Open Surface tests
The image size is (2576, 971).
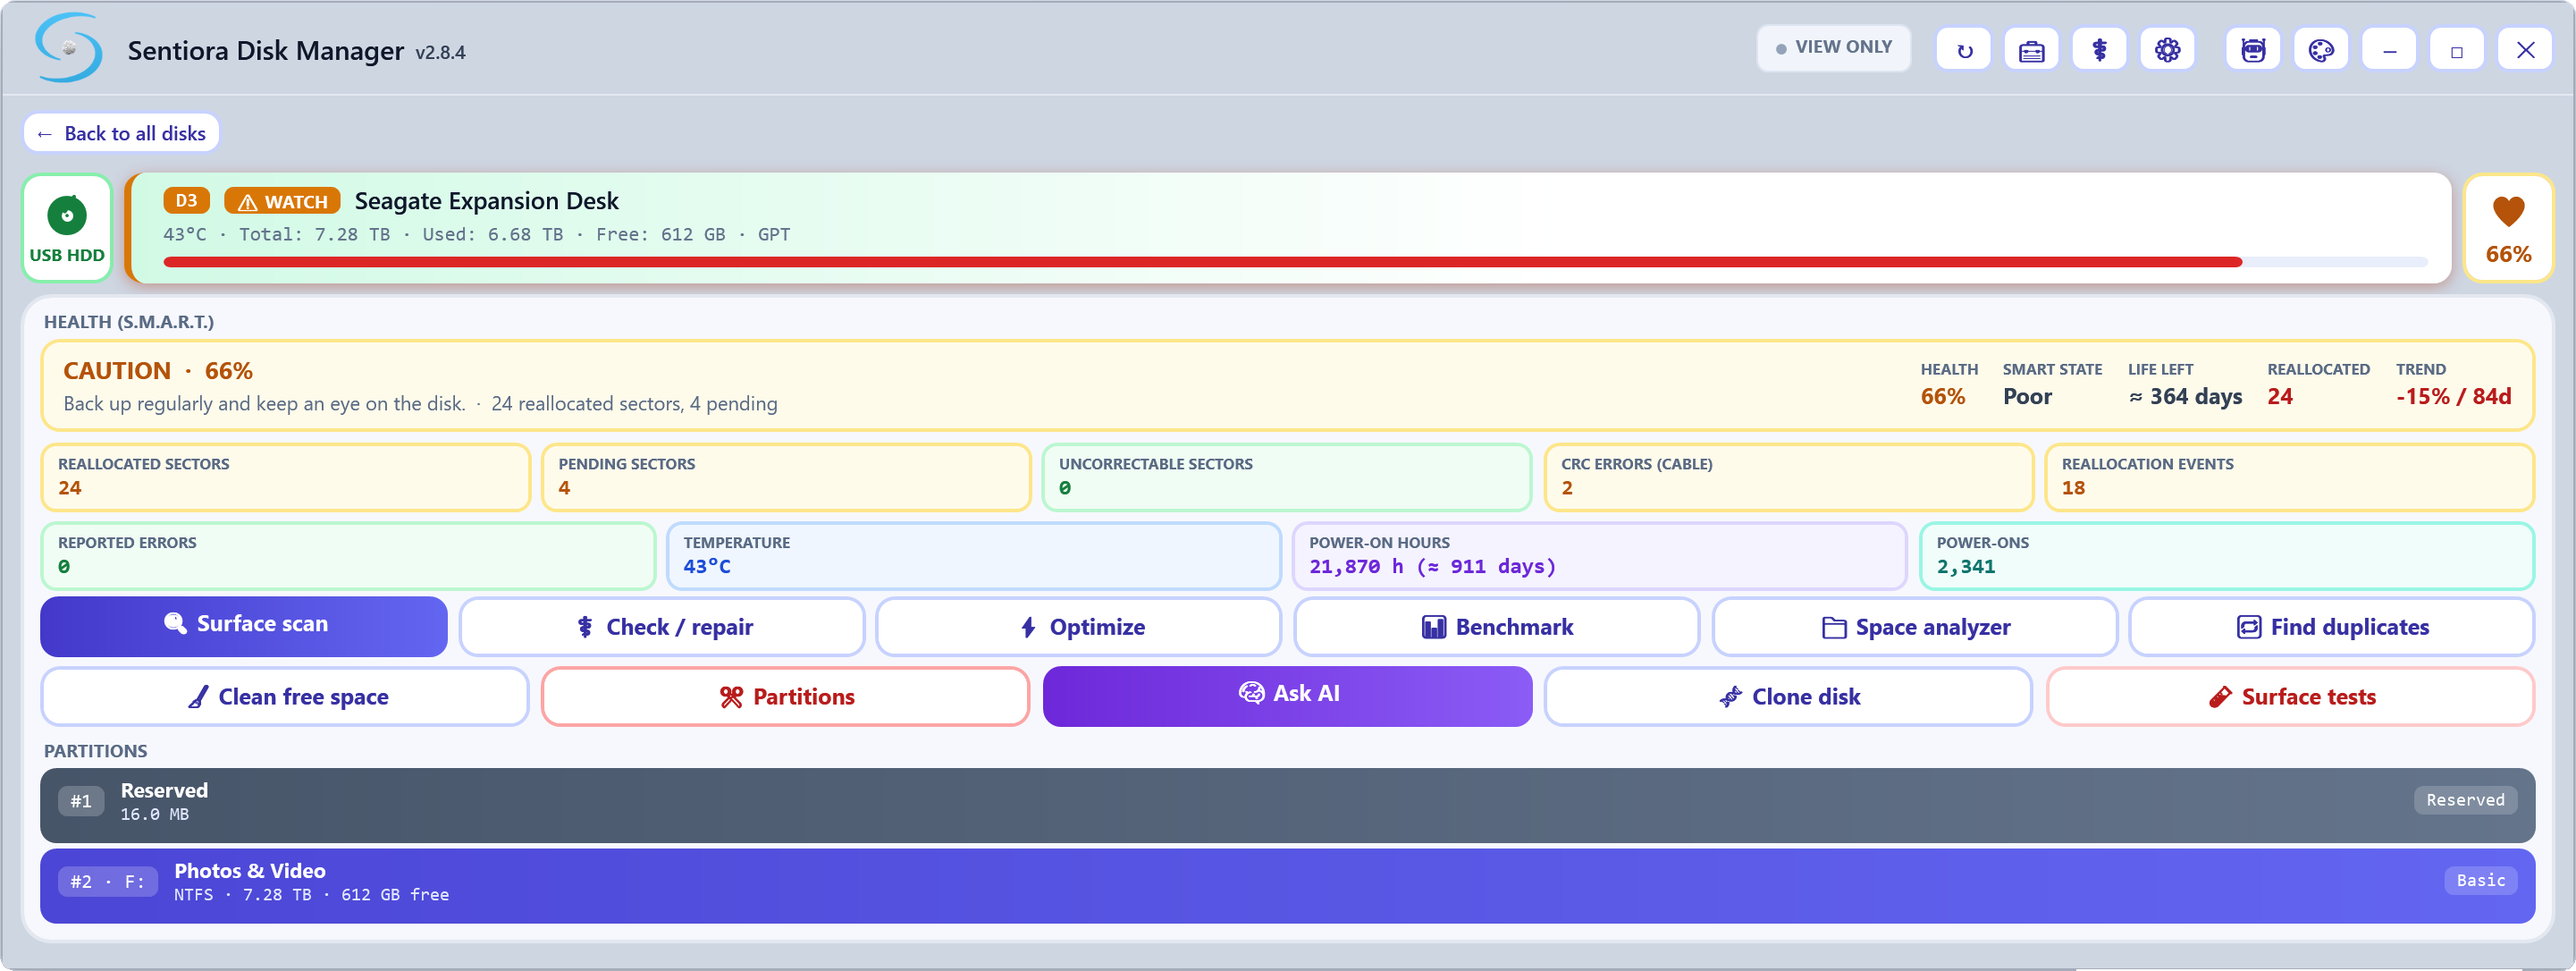click(2290, 697)
